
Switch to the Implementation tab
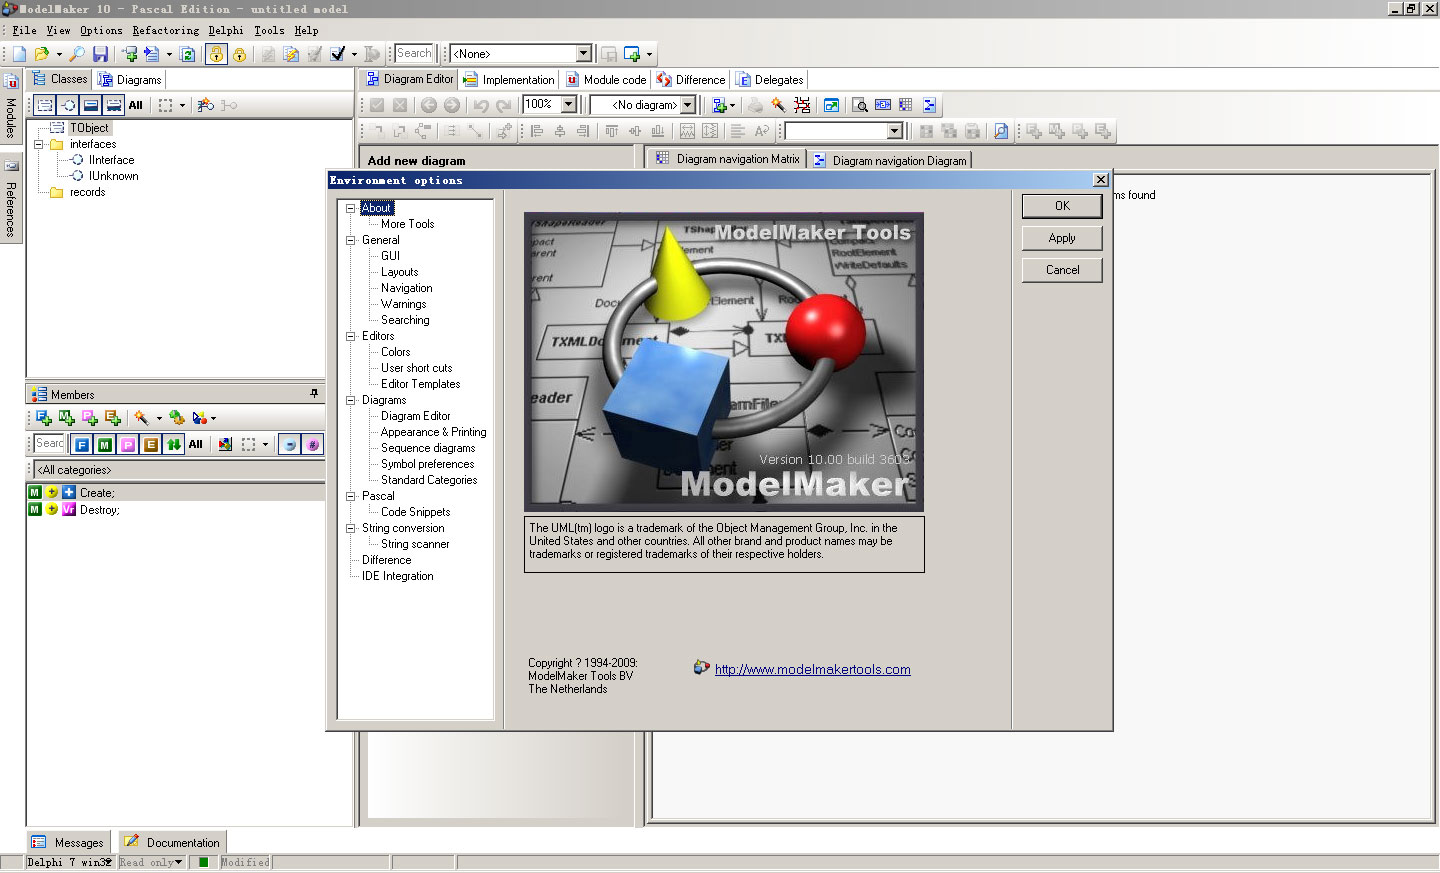(x=509, y=80)
